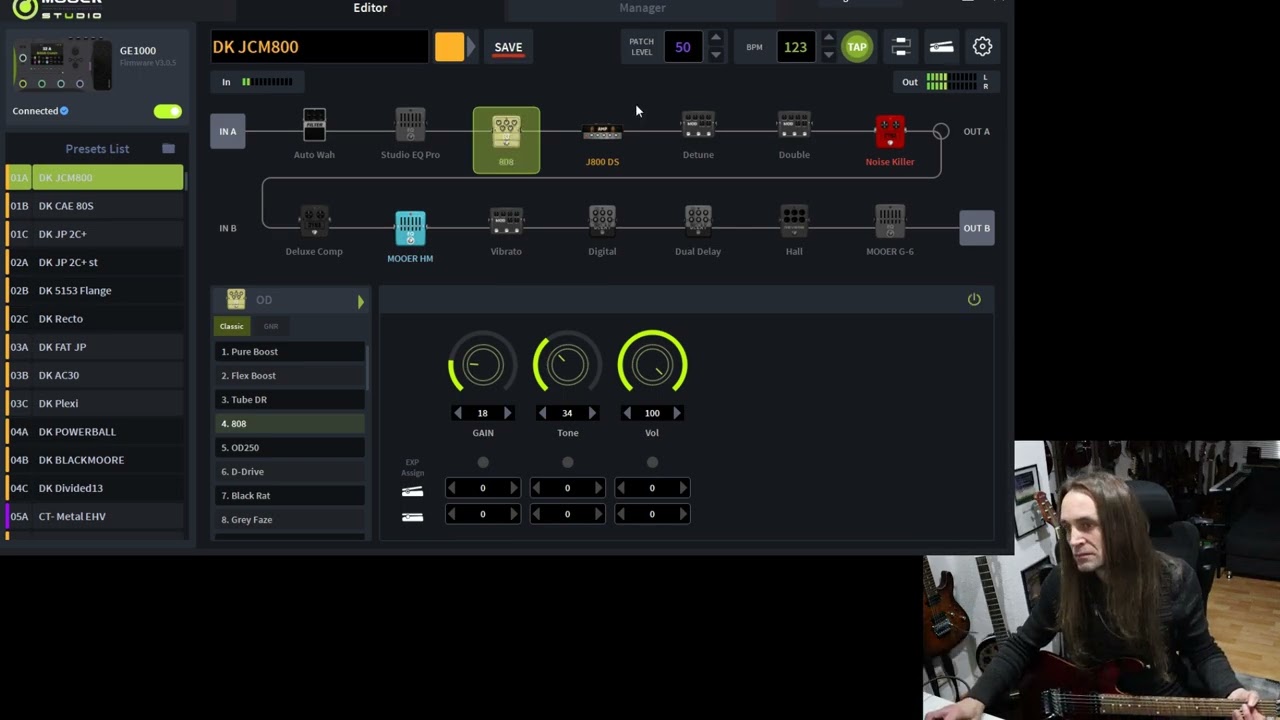Click the BPM value 123
Image resolution: width=1280 pixels, height=720 pixels.
(x=795, y=47)
